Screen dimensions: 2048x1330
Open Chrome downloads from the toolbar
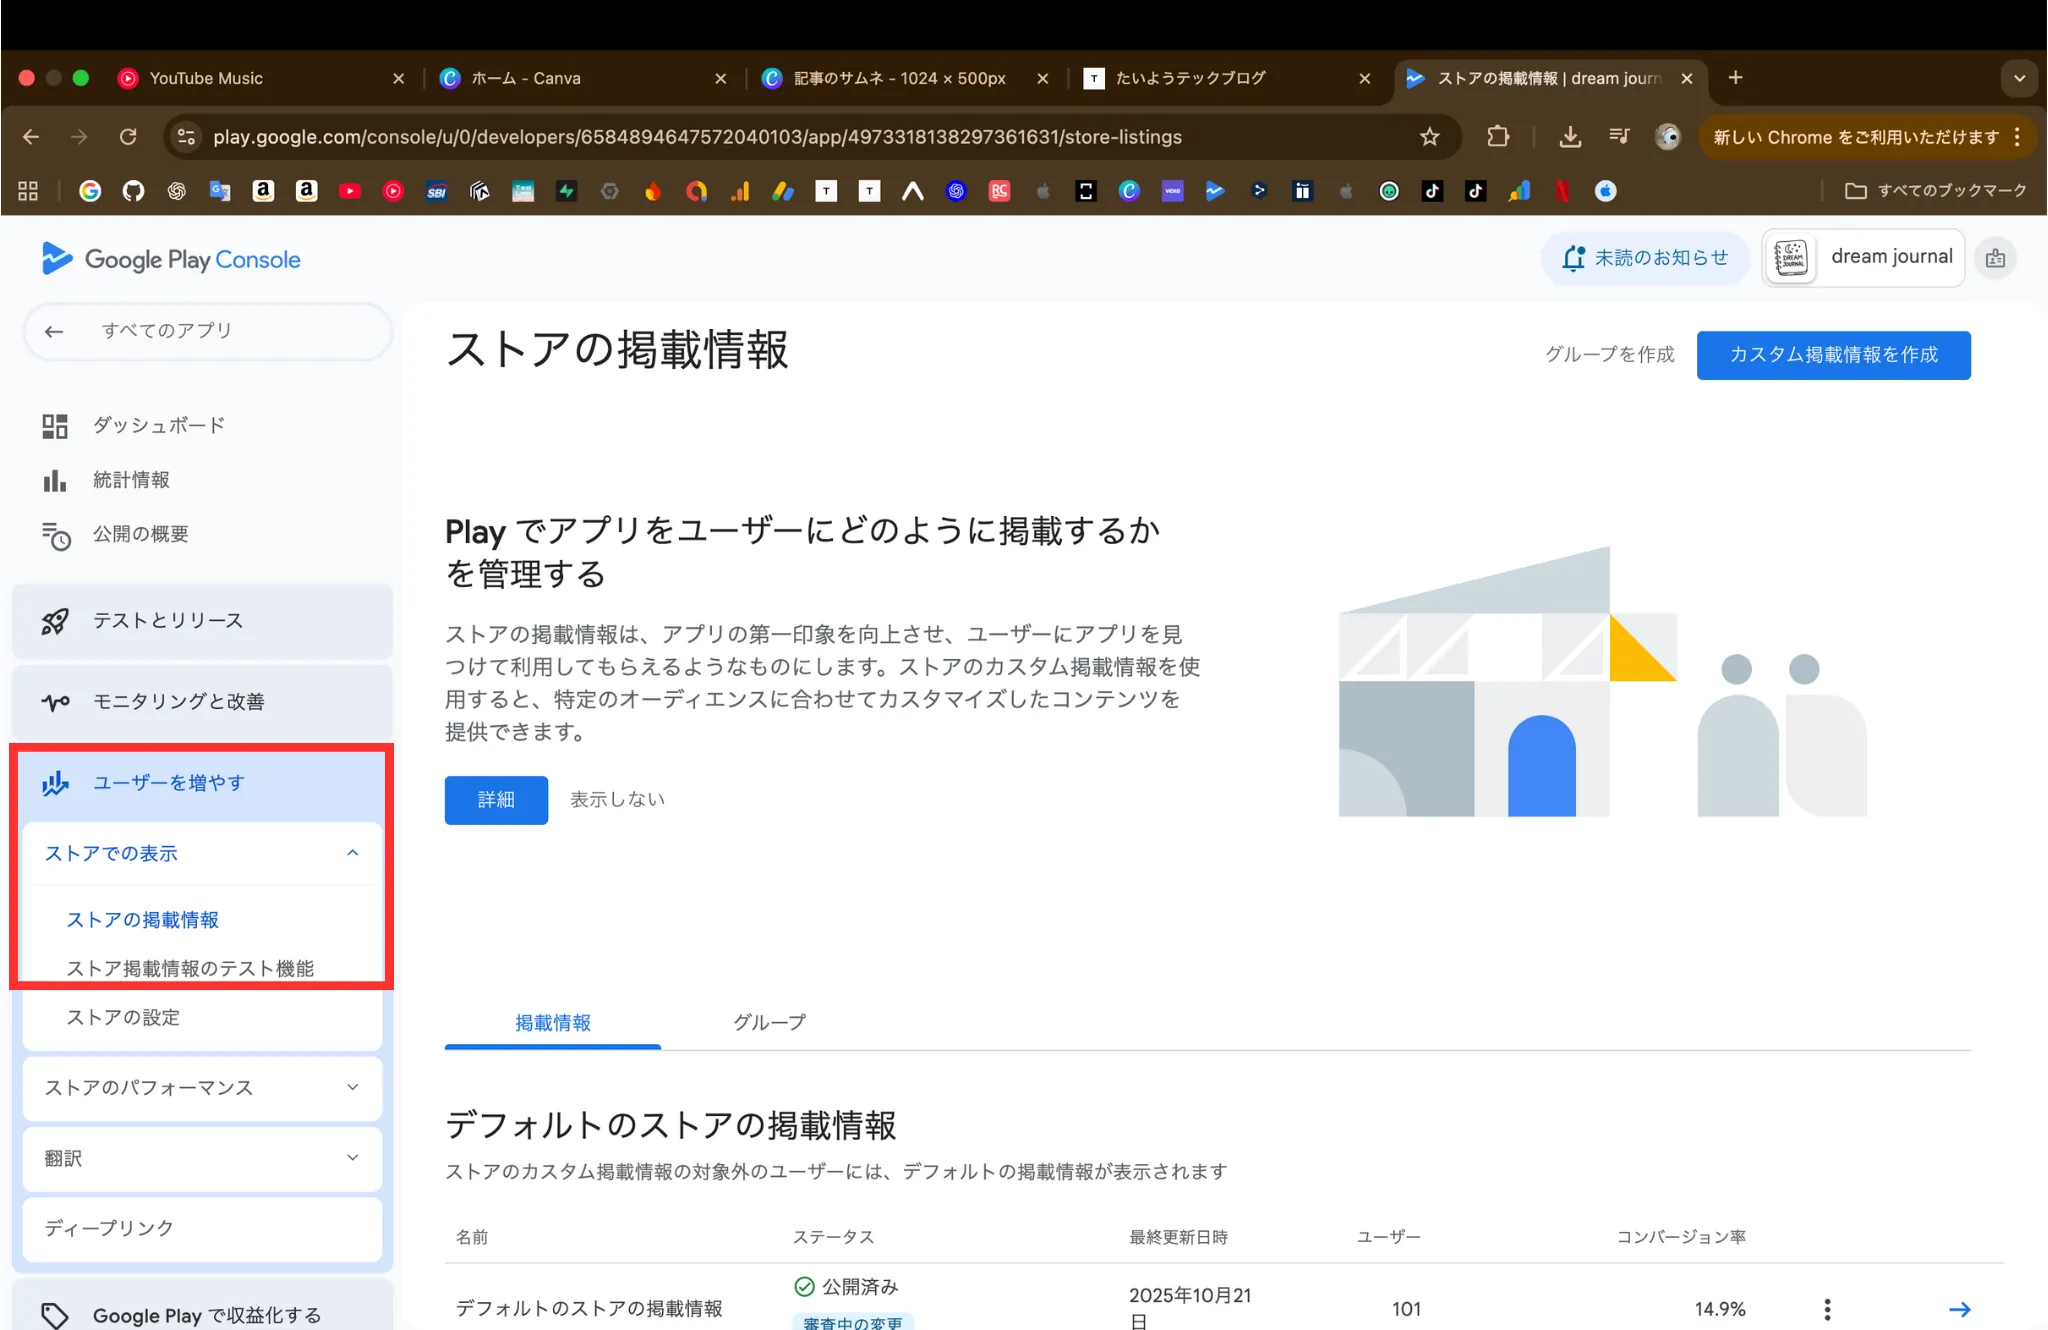[x=1569, y=137]
